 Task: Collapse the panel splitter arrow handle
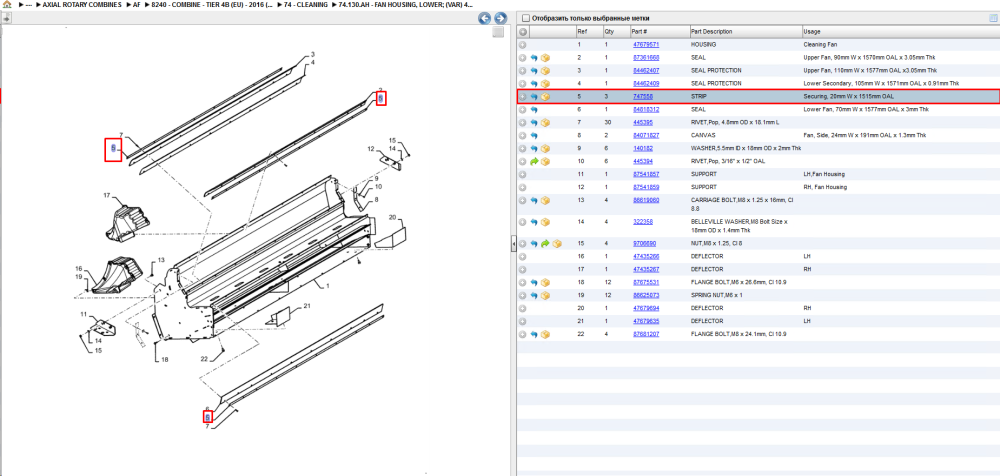(x=513, y=244)
